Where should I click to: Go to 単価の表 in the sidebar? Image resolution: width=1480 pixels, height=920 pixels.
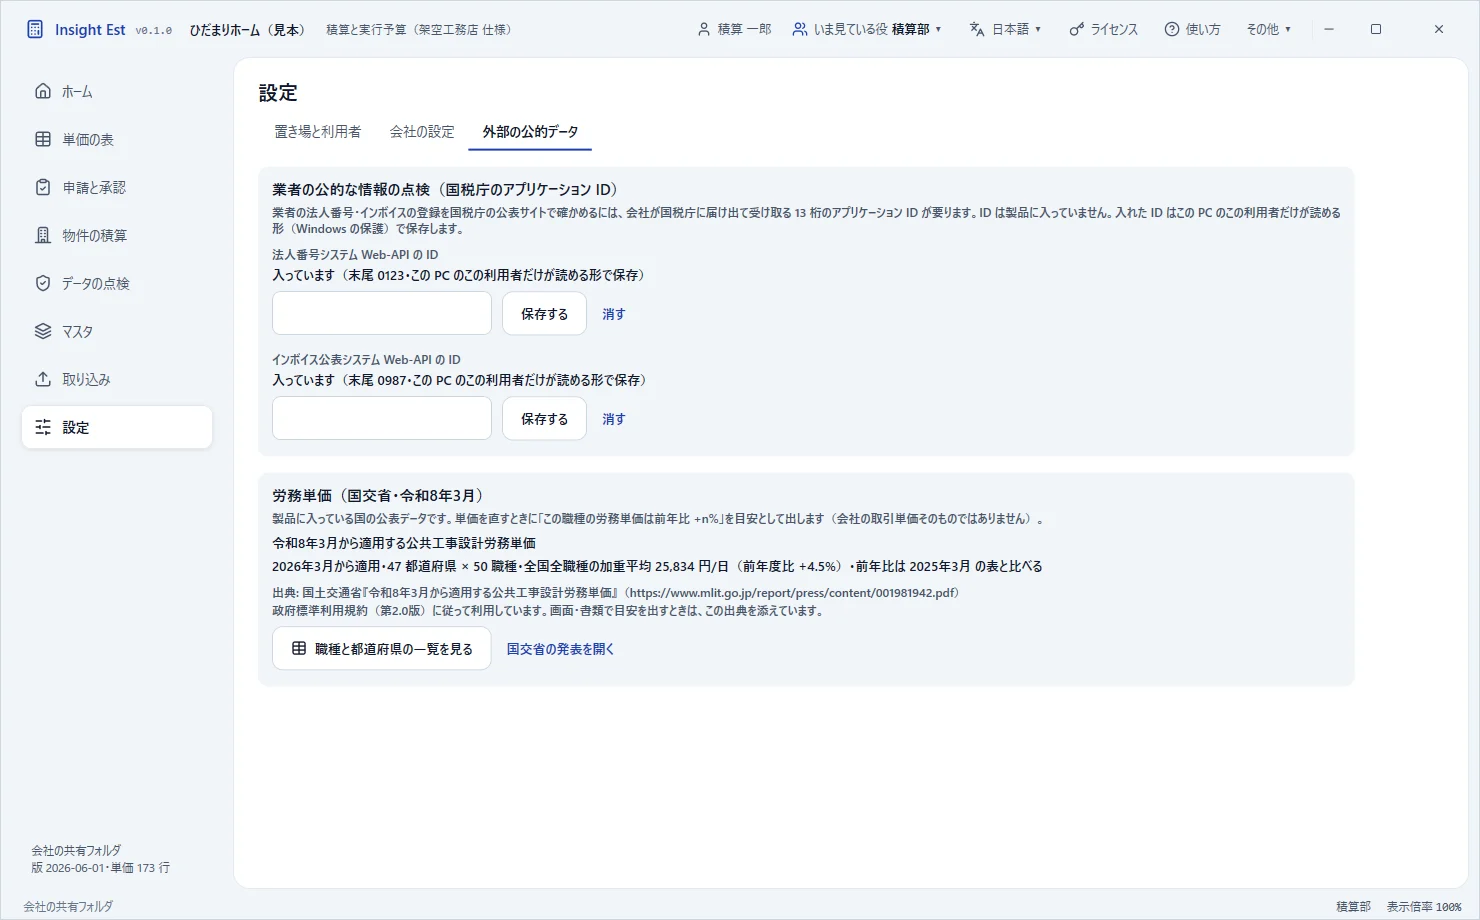pyautogui.click(x=117, y=139)
